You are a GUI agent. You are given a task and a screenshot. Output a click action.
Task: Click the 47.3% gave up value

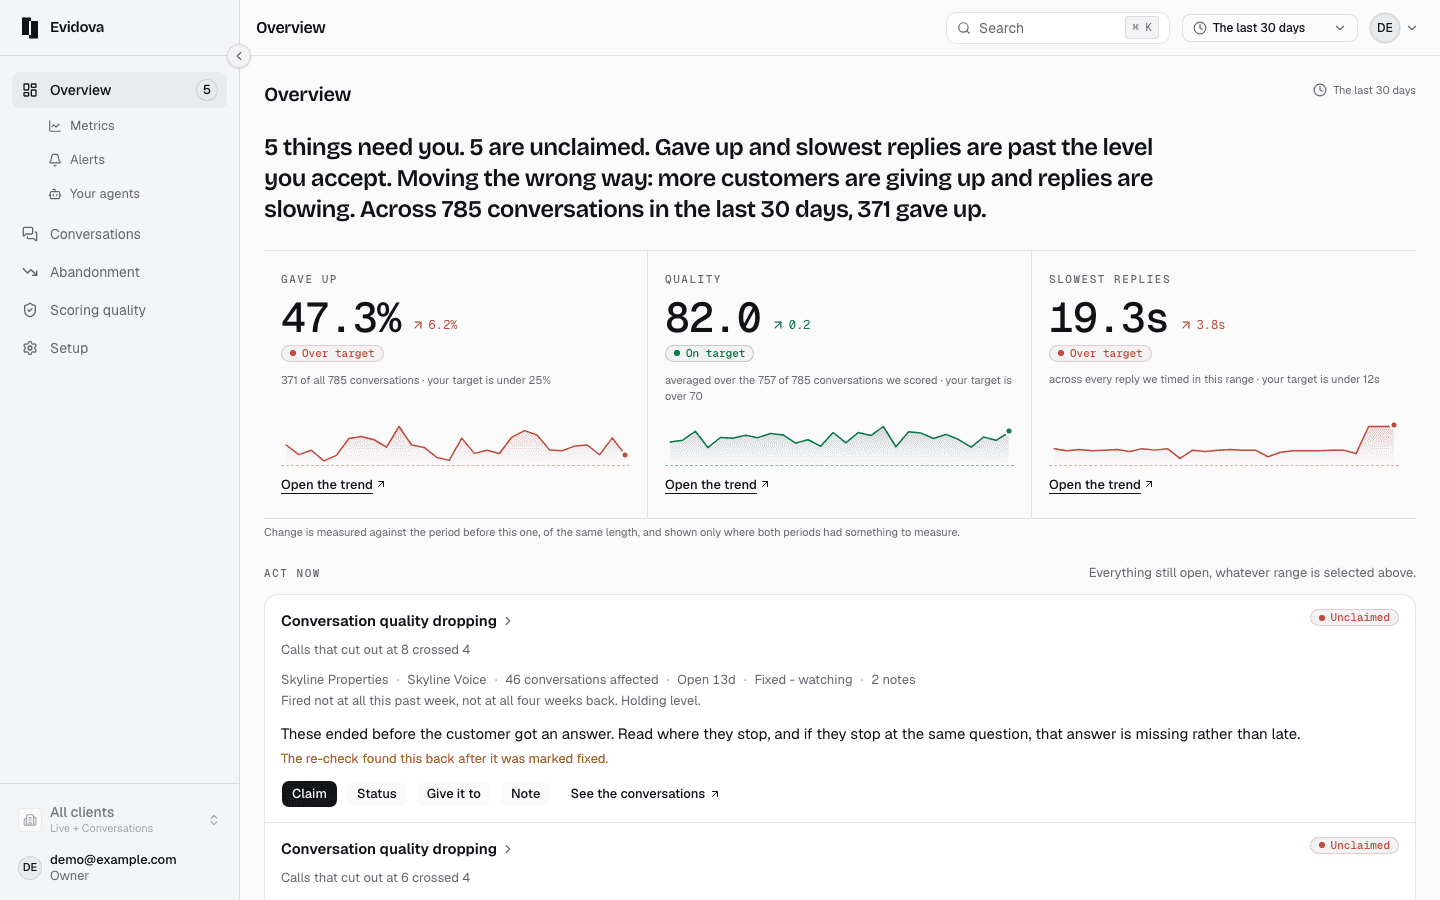pos(341,318)
